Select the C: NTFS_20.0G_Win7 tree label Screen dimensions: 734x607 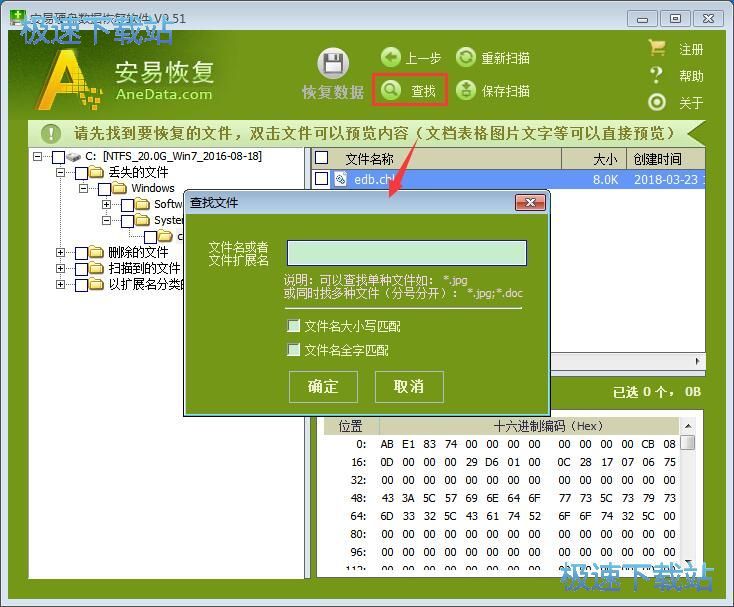[x=174, y=156]
